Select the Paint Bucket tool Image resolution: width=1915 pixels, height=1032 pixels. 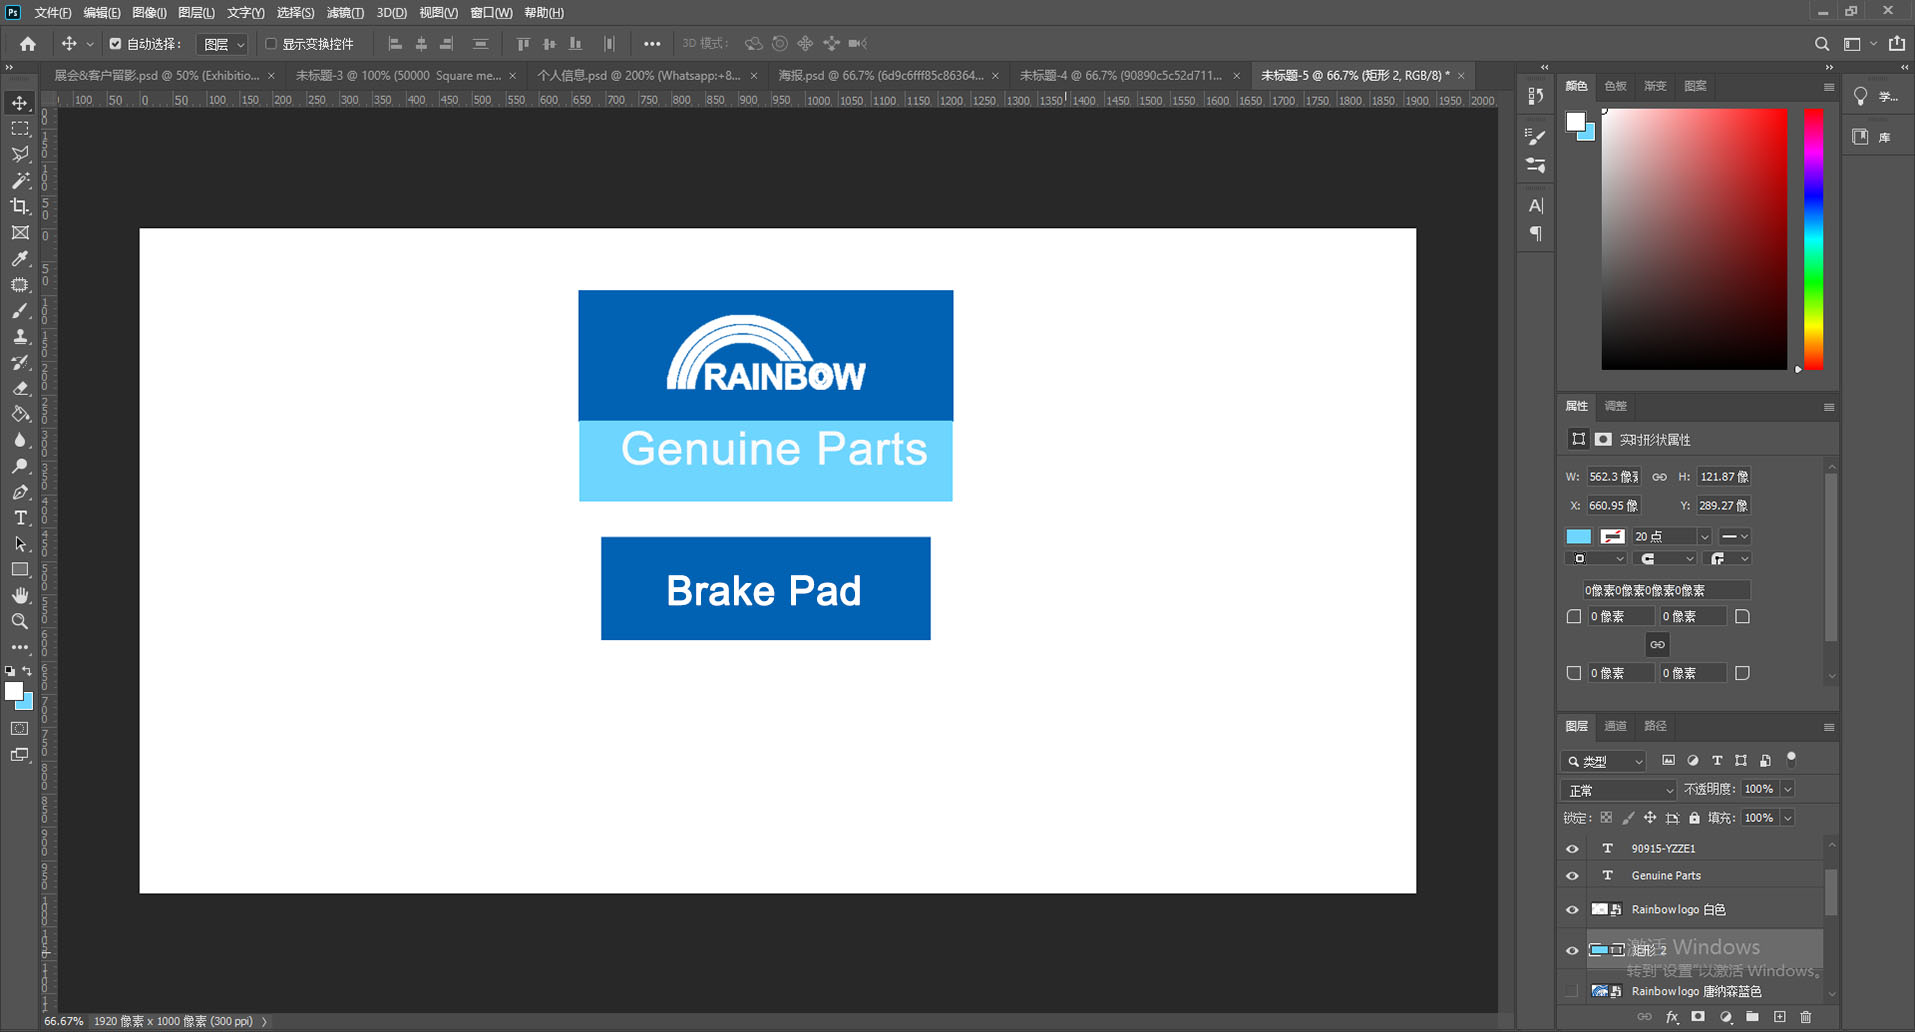pos(20,415)
